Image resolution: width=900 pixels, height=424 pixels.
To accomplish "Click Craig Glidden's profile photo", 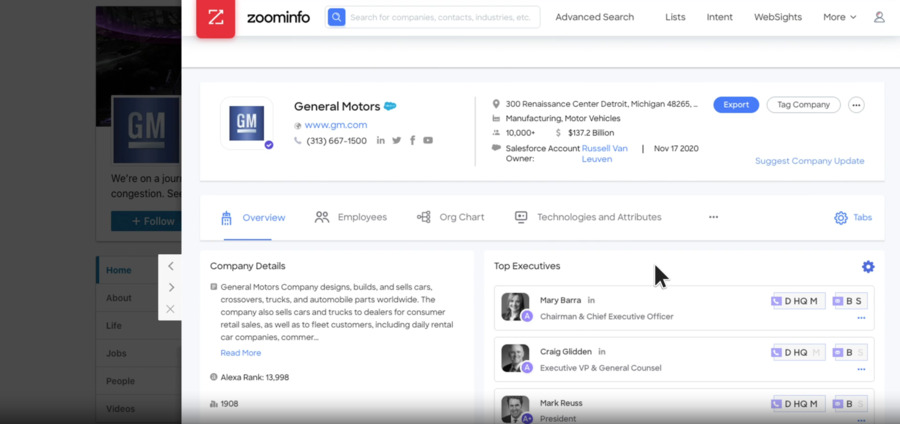I will tap(515, 358).
